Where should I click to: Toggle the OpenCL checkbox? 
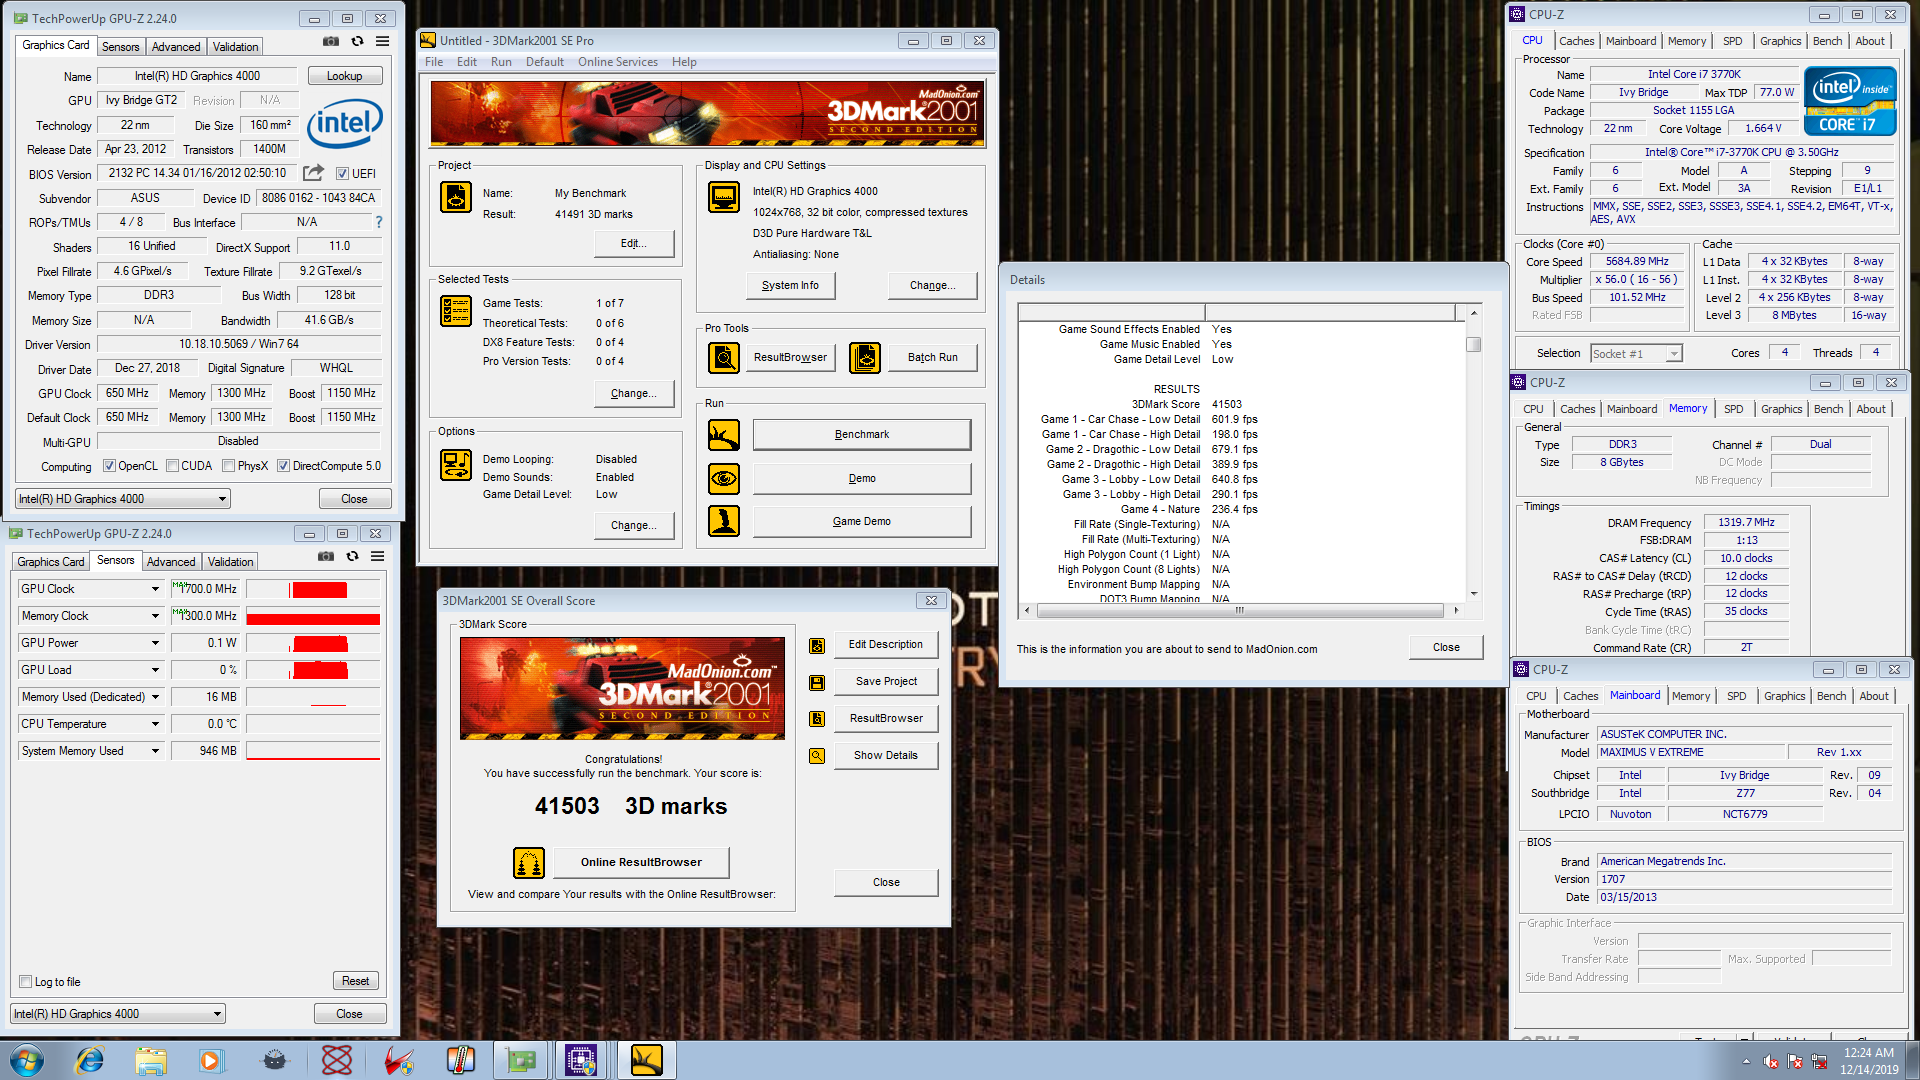[110, 466]
